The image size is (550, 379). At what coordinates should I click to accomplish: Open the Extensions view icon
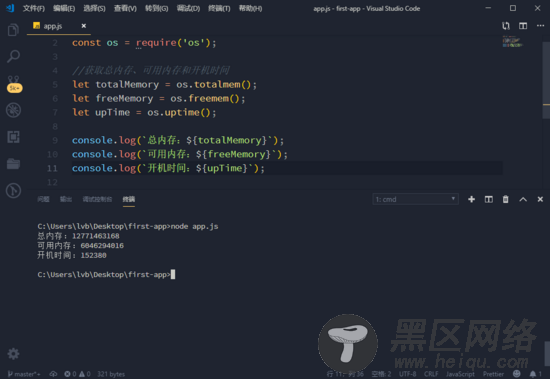pos(13,137)
